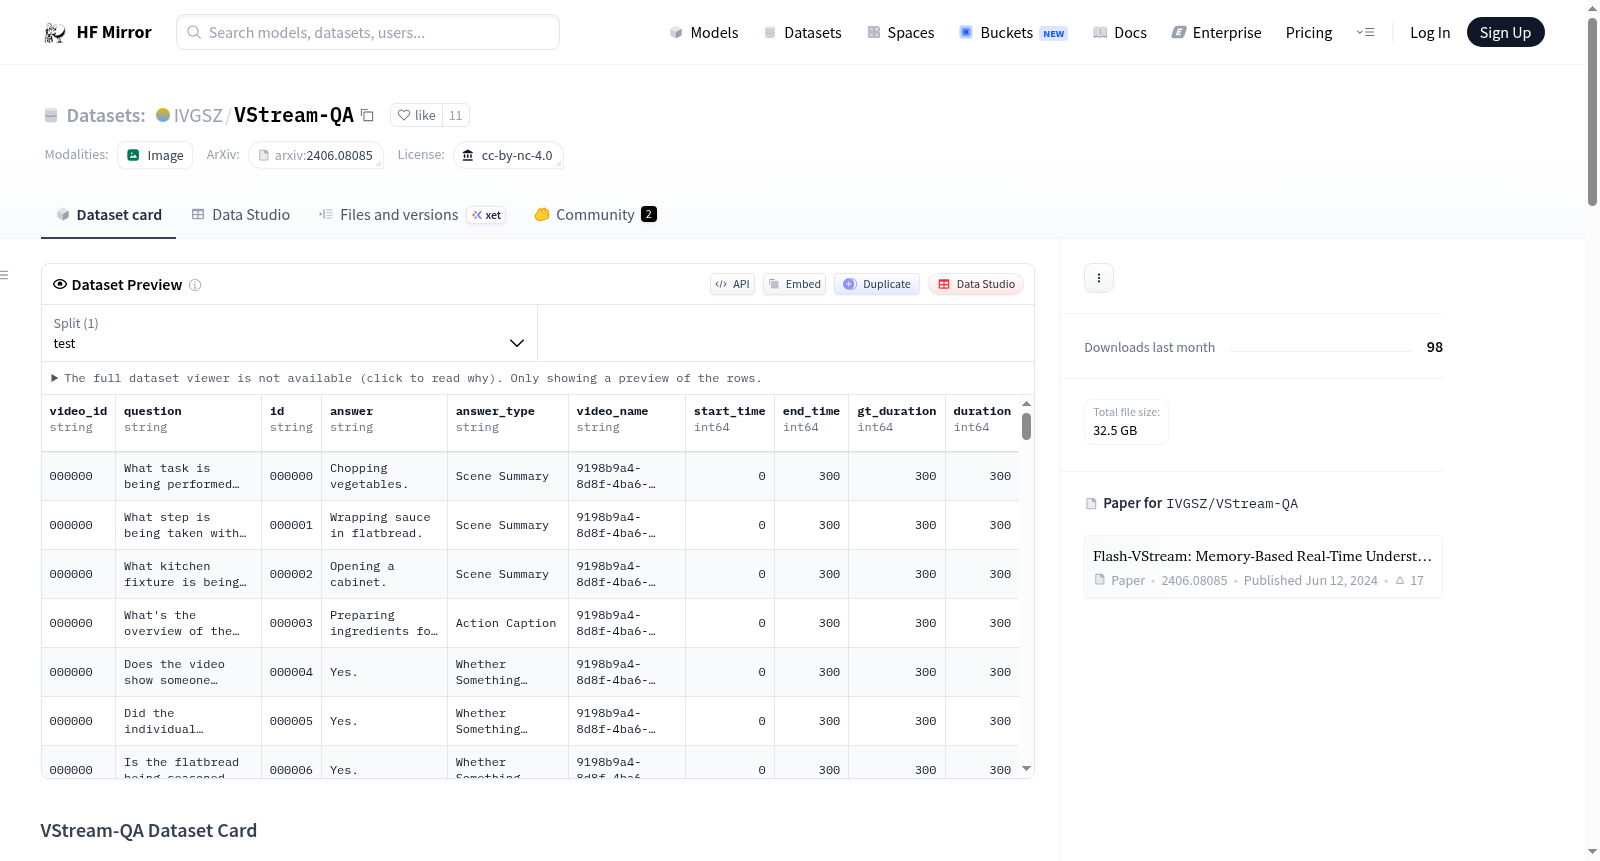Open the Files and versions tab
Viewport: 1600px width, 861px height.
(x=411, y=215)
